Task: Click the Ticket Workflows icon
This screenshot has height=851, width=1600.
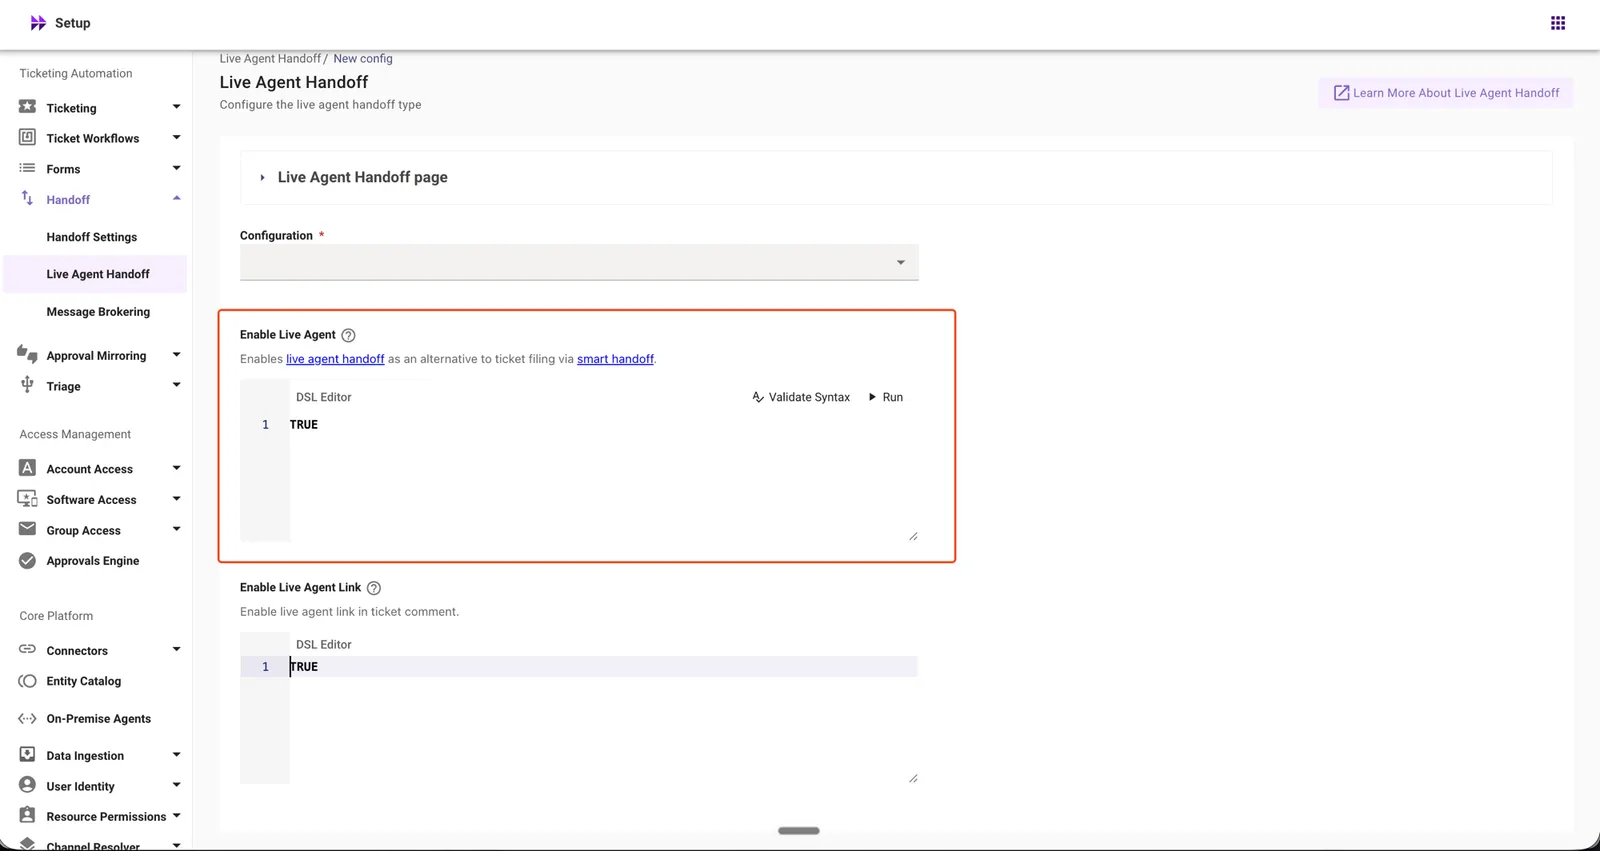Action: (27, 137)
